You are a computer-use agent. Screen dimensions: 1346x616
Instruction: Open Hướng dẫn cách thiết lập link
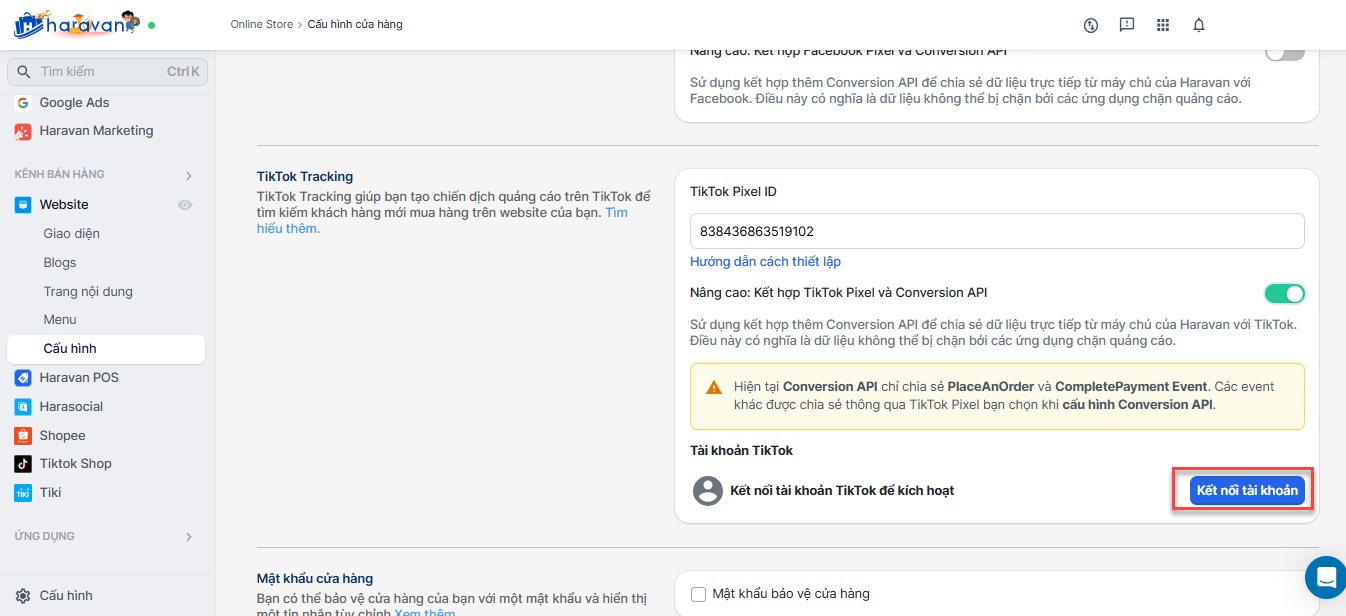765,261
